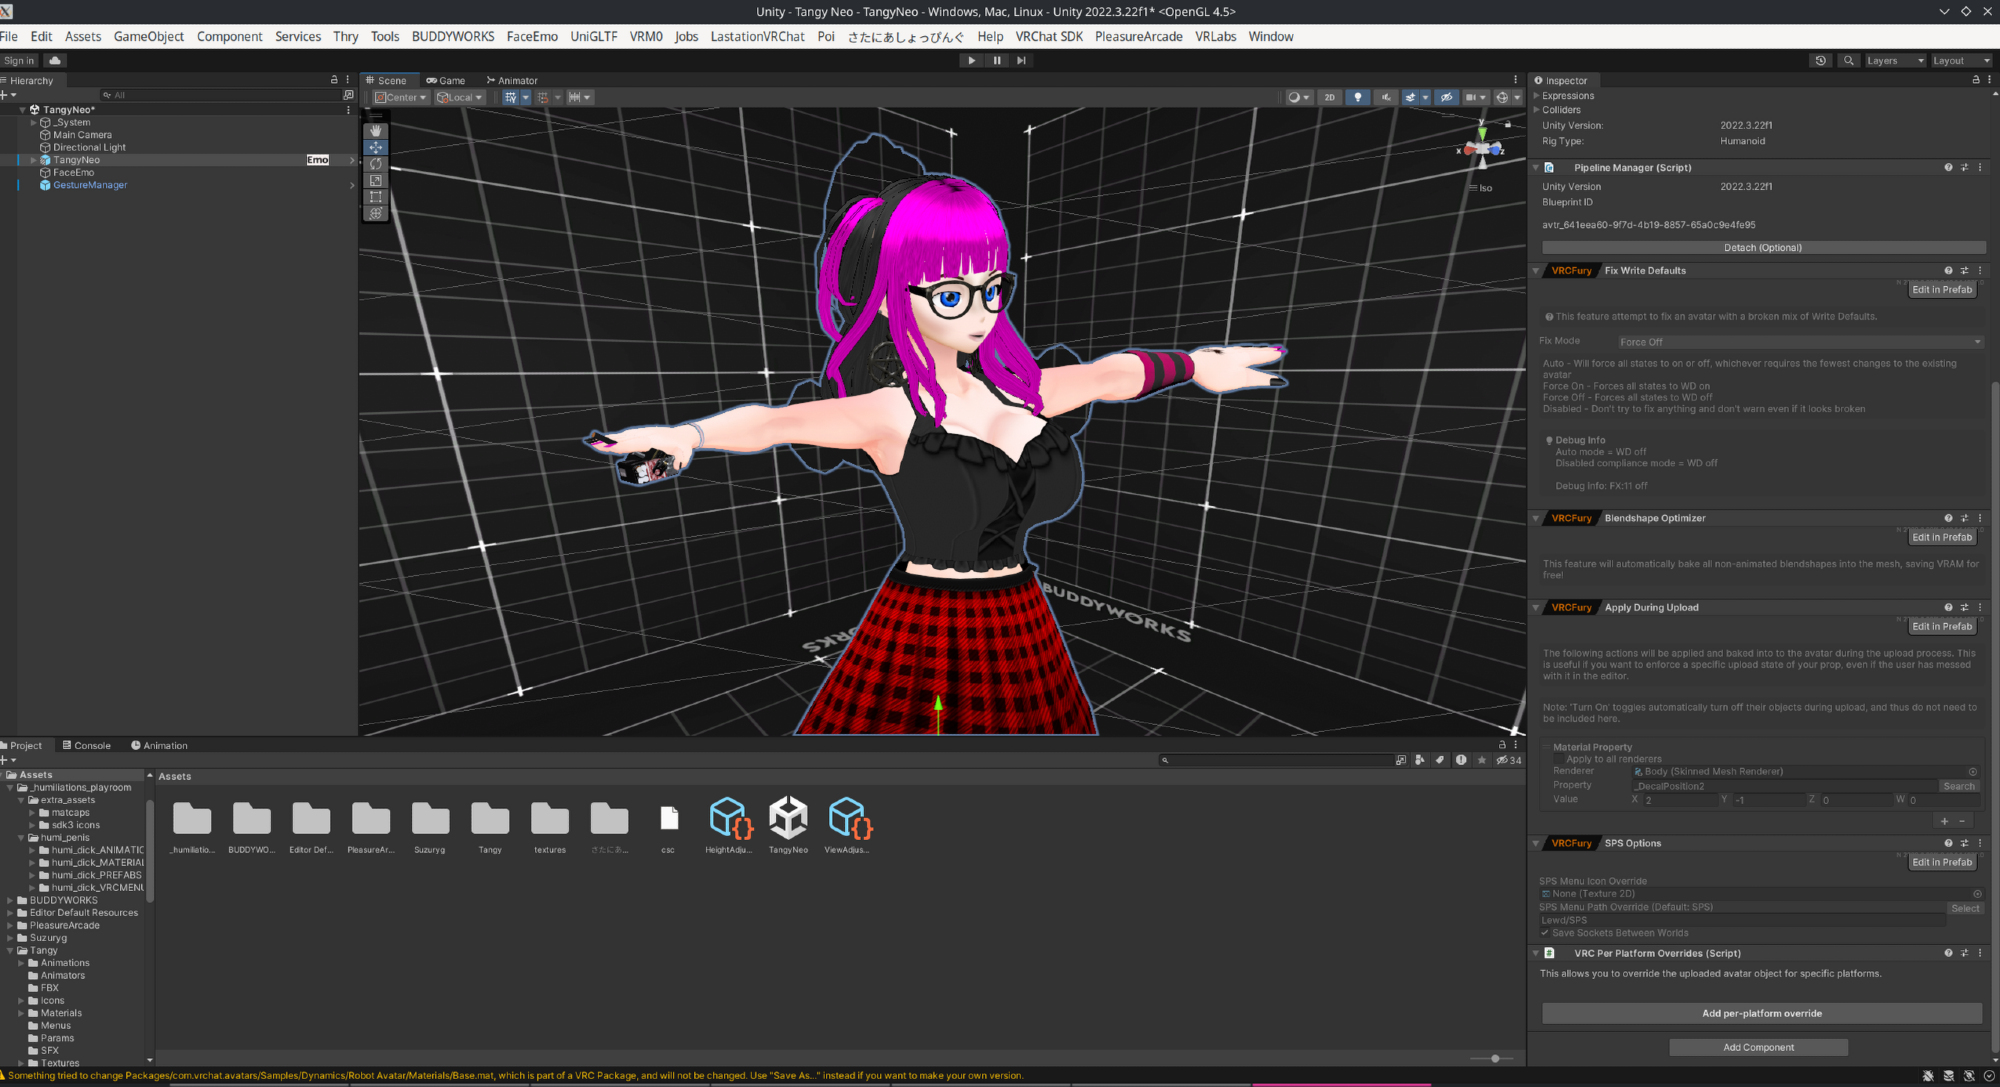The image size is (2000, 1087).
Task: Select the Scale tool in scene
Action: click(376, 181)
